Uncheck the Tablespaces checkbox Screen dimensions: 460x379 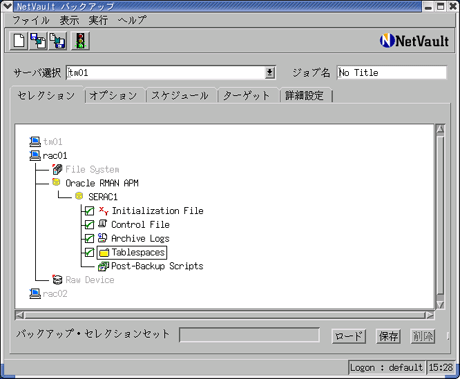tap(89, 252)
